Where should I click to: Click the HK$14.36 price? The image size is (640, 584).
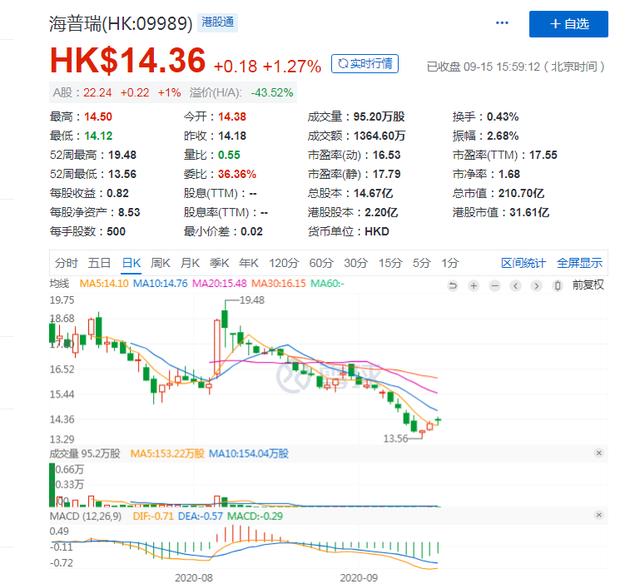(x=128, y=60)
